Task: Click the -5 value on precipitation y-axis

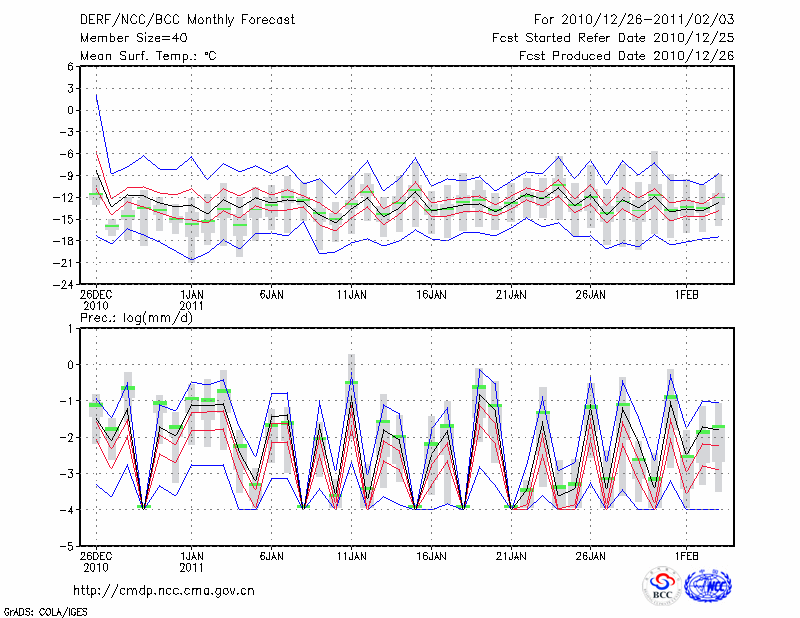Action: tap(68, 547)
